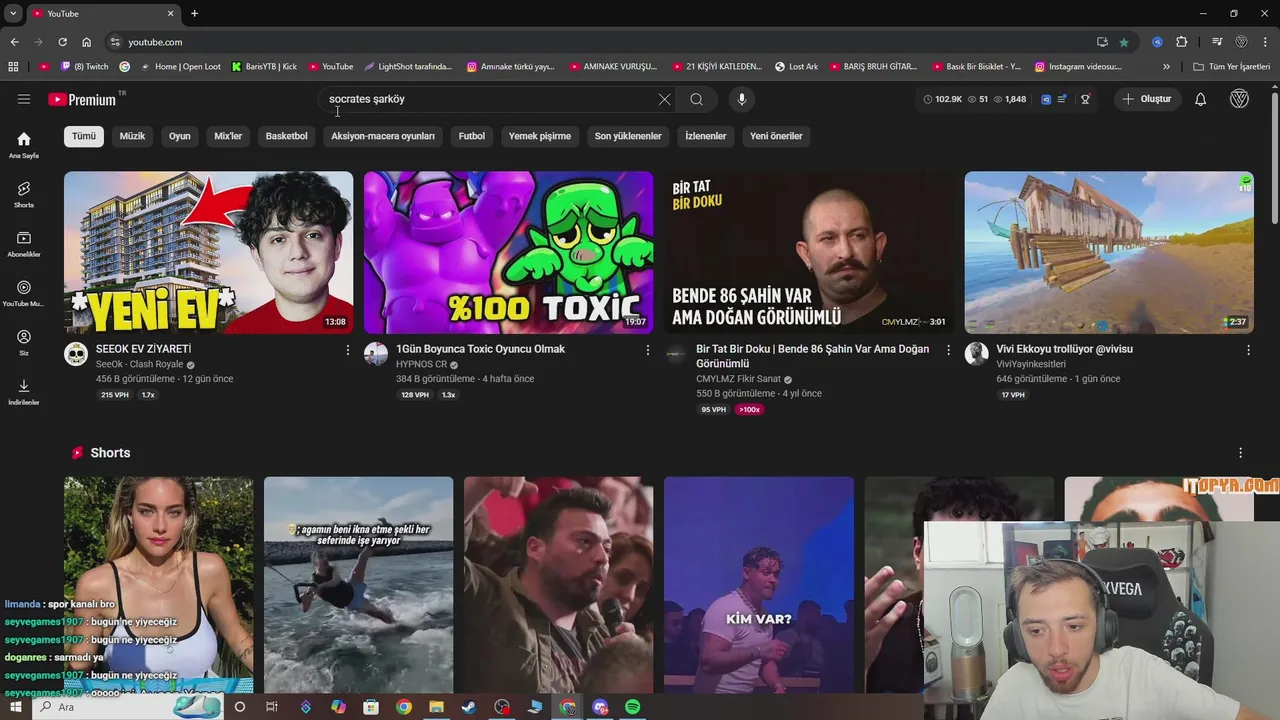1280x720 pixels.
Task: Visit SeeOk - Clash Royale channel link
Action: pos(139,365)
